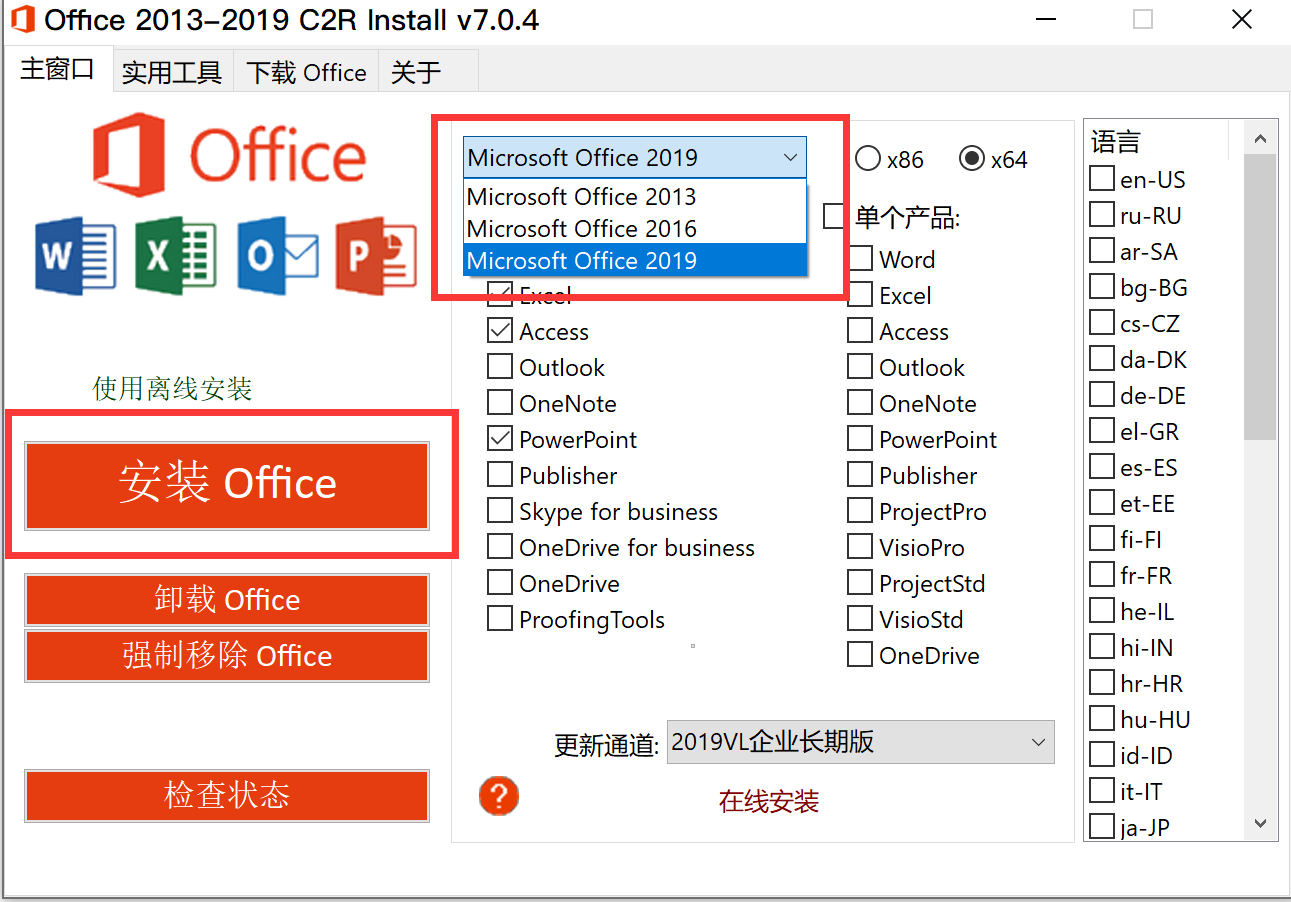The height and width of the screenshot is (902, 1291).
Task: Enable the it-IT language checkbox
Action: [1102, 791]
